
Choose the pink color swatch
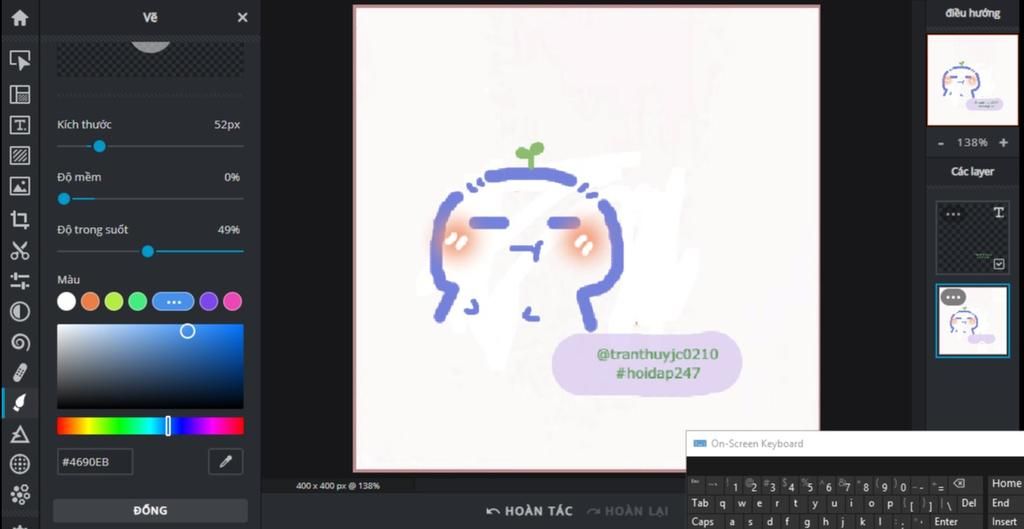coord(232,301)
